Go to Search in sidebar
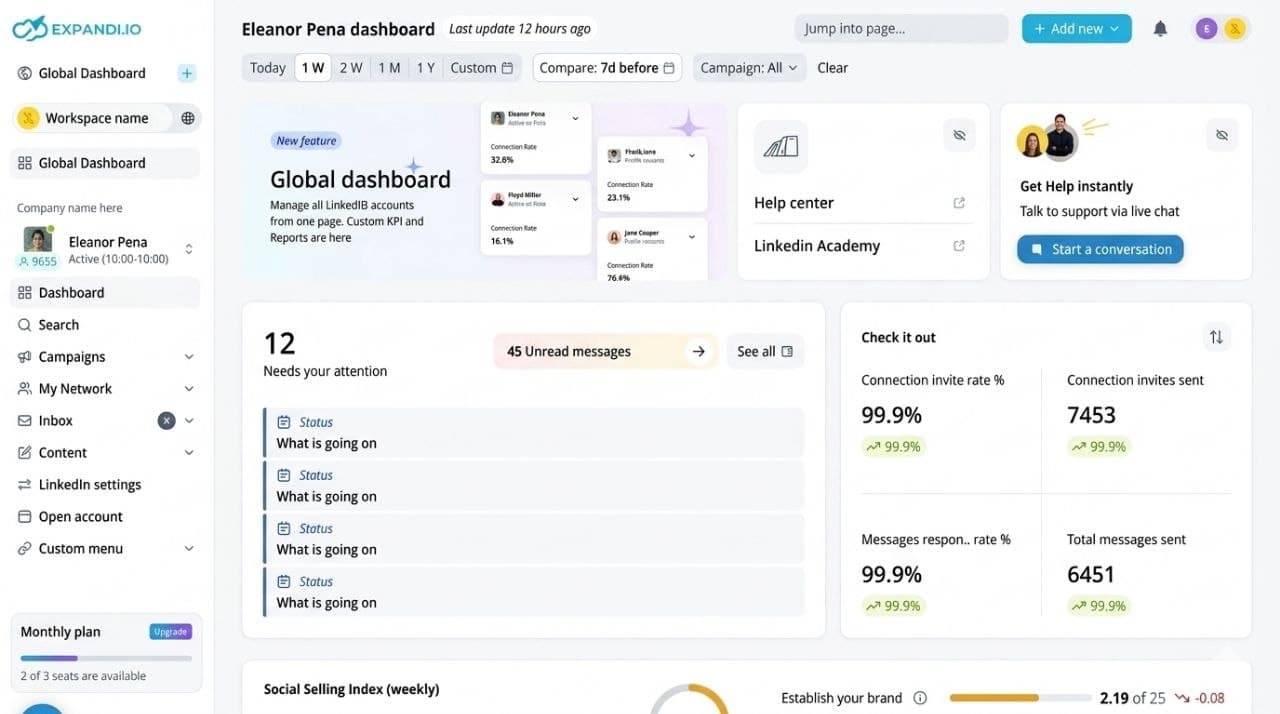Image resolution: width=1280 pixels, height=714 pixels. [x=58, y=325]
